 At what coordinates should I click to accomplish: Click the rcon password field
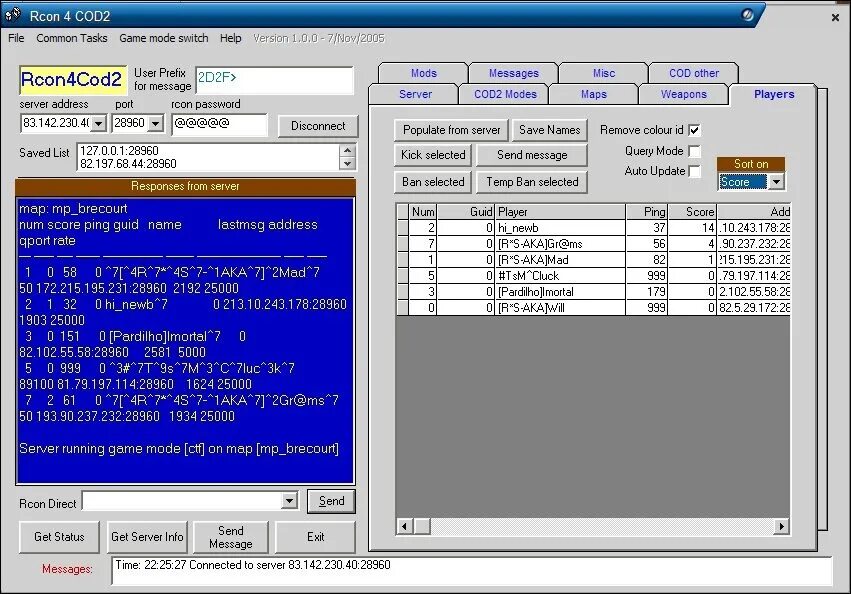(x=220, y=124)
